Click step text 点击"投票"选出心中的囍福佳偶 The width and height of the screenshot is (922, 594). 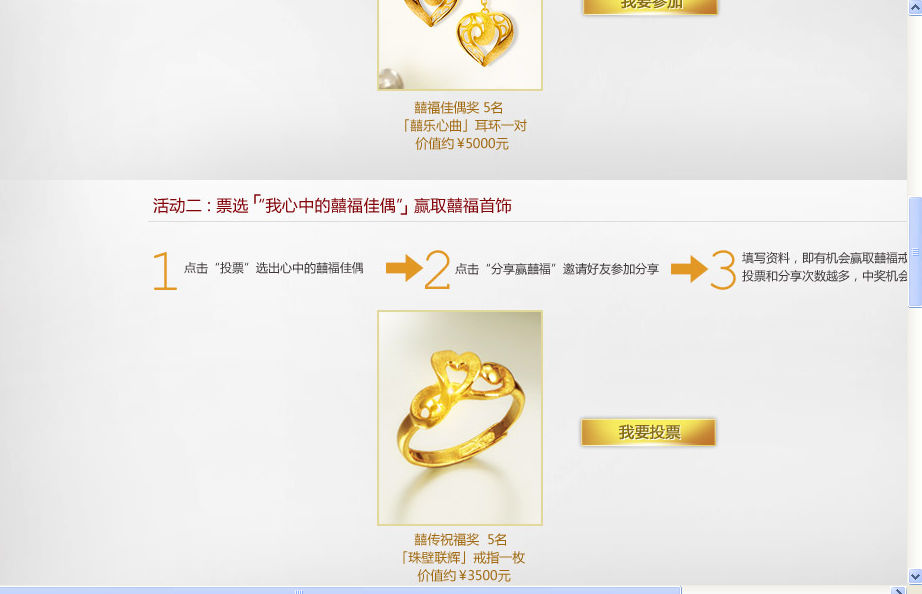[x=273, y=268]
